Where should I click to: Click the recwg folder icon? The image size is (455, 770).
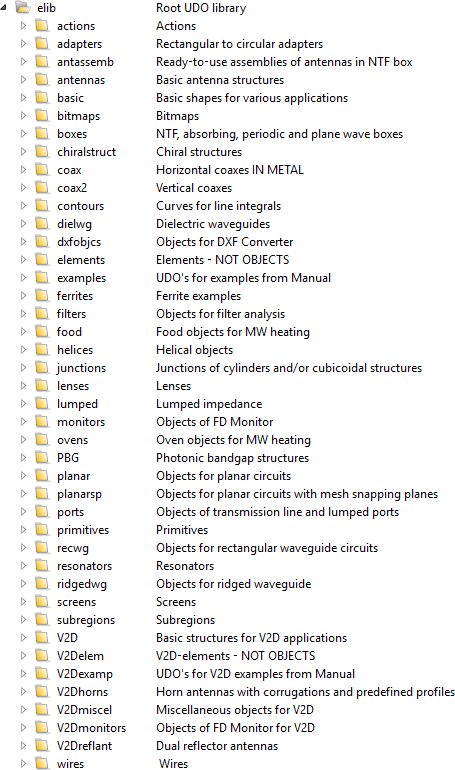pyautogui.click(x=42, y=548)
